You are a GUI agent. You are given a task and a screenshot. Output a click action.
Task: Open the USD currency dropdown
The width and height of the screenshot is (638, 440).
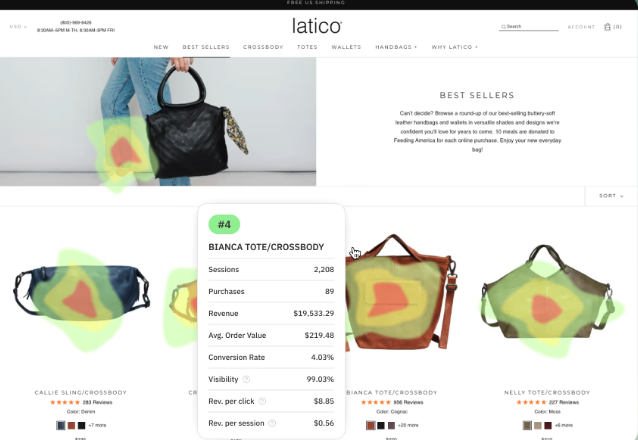(18, 27)
